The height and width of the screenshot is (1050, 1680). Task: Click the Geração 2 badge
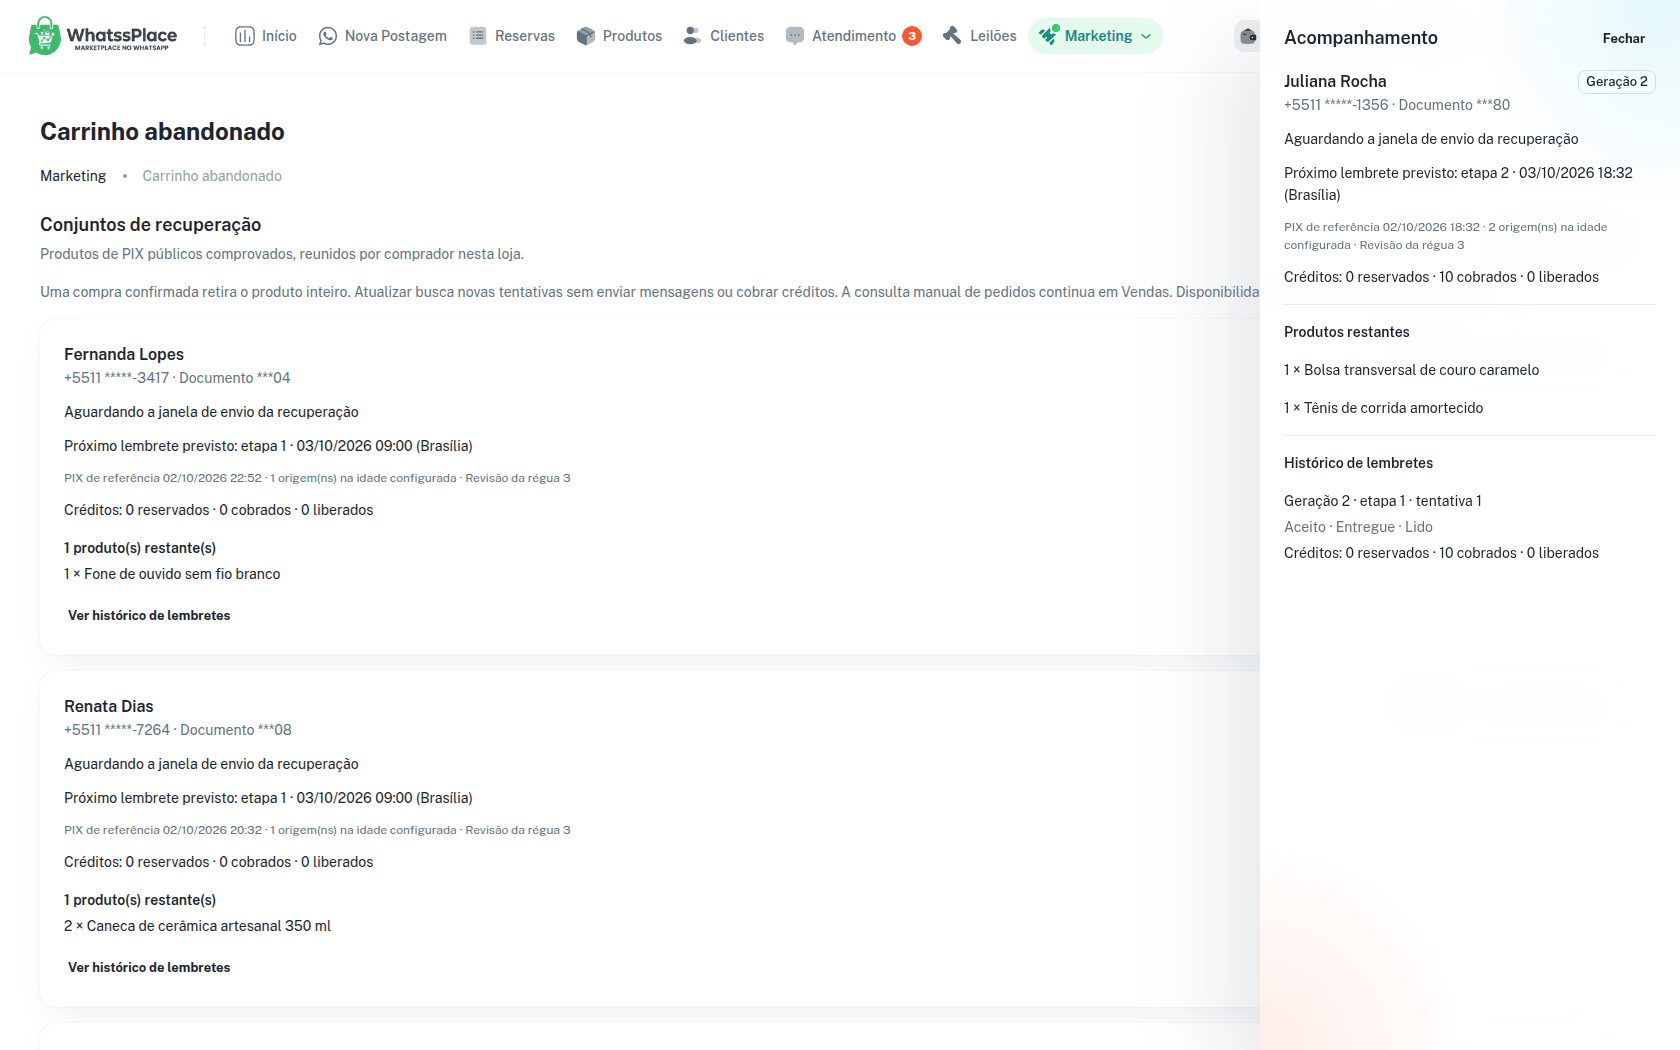(x=1617, y=82)
